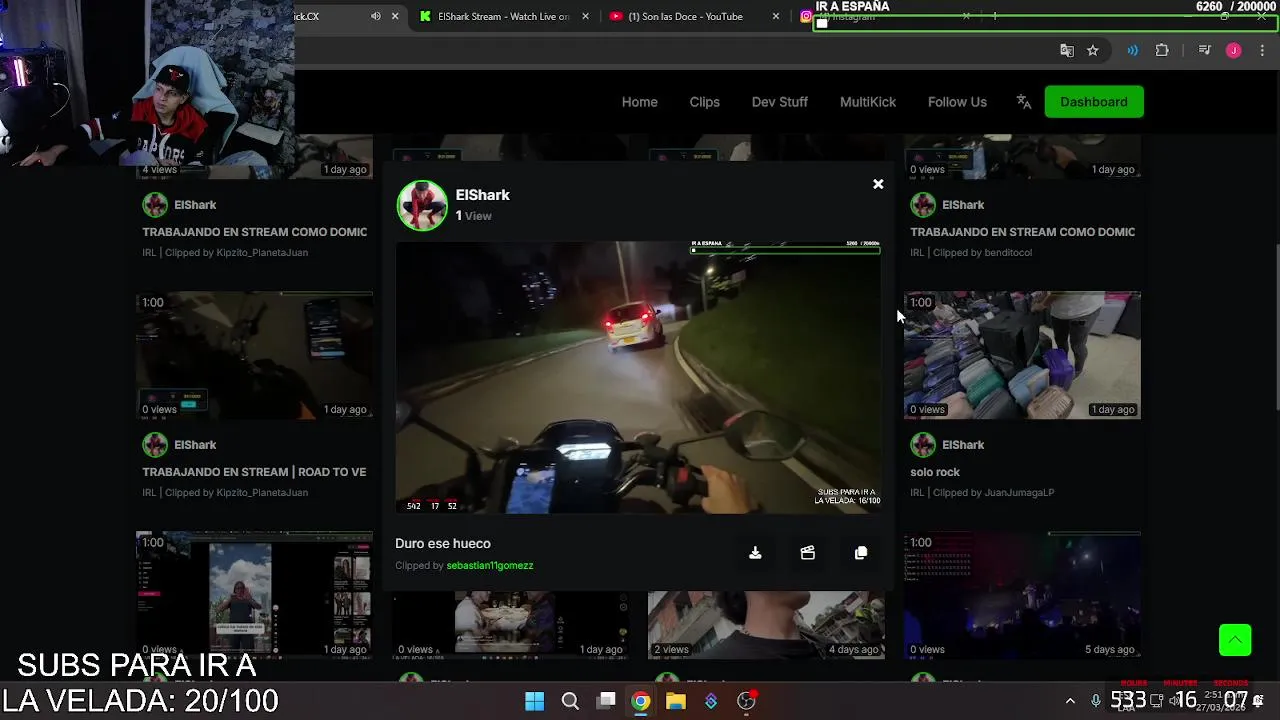Click the microphone tray icon
1280x720 pixels.
[1096, 701]
